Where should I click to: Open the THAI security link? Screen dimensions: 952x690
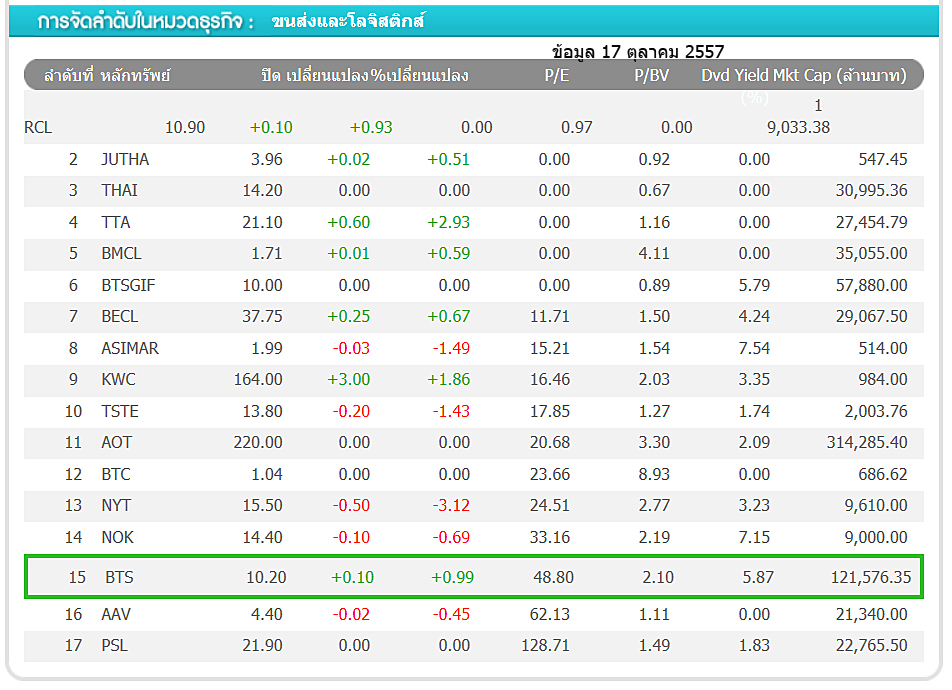coord(119,190)
